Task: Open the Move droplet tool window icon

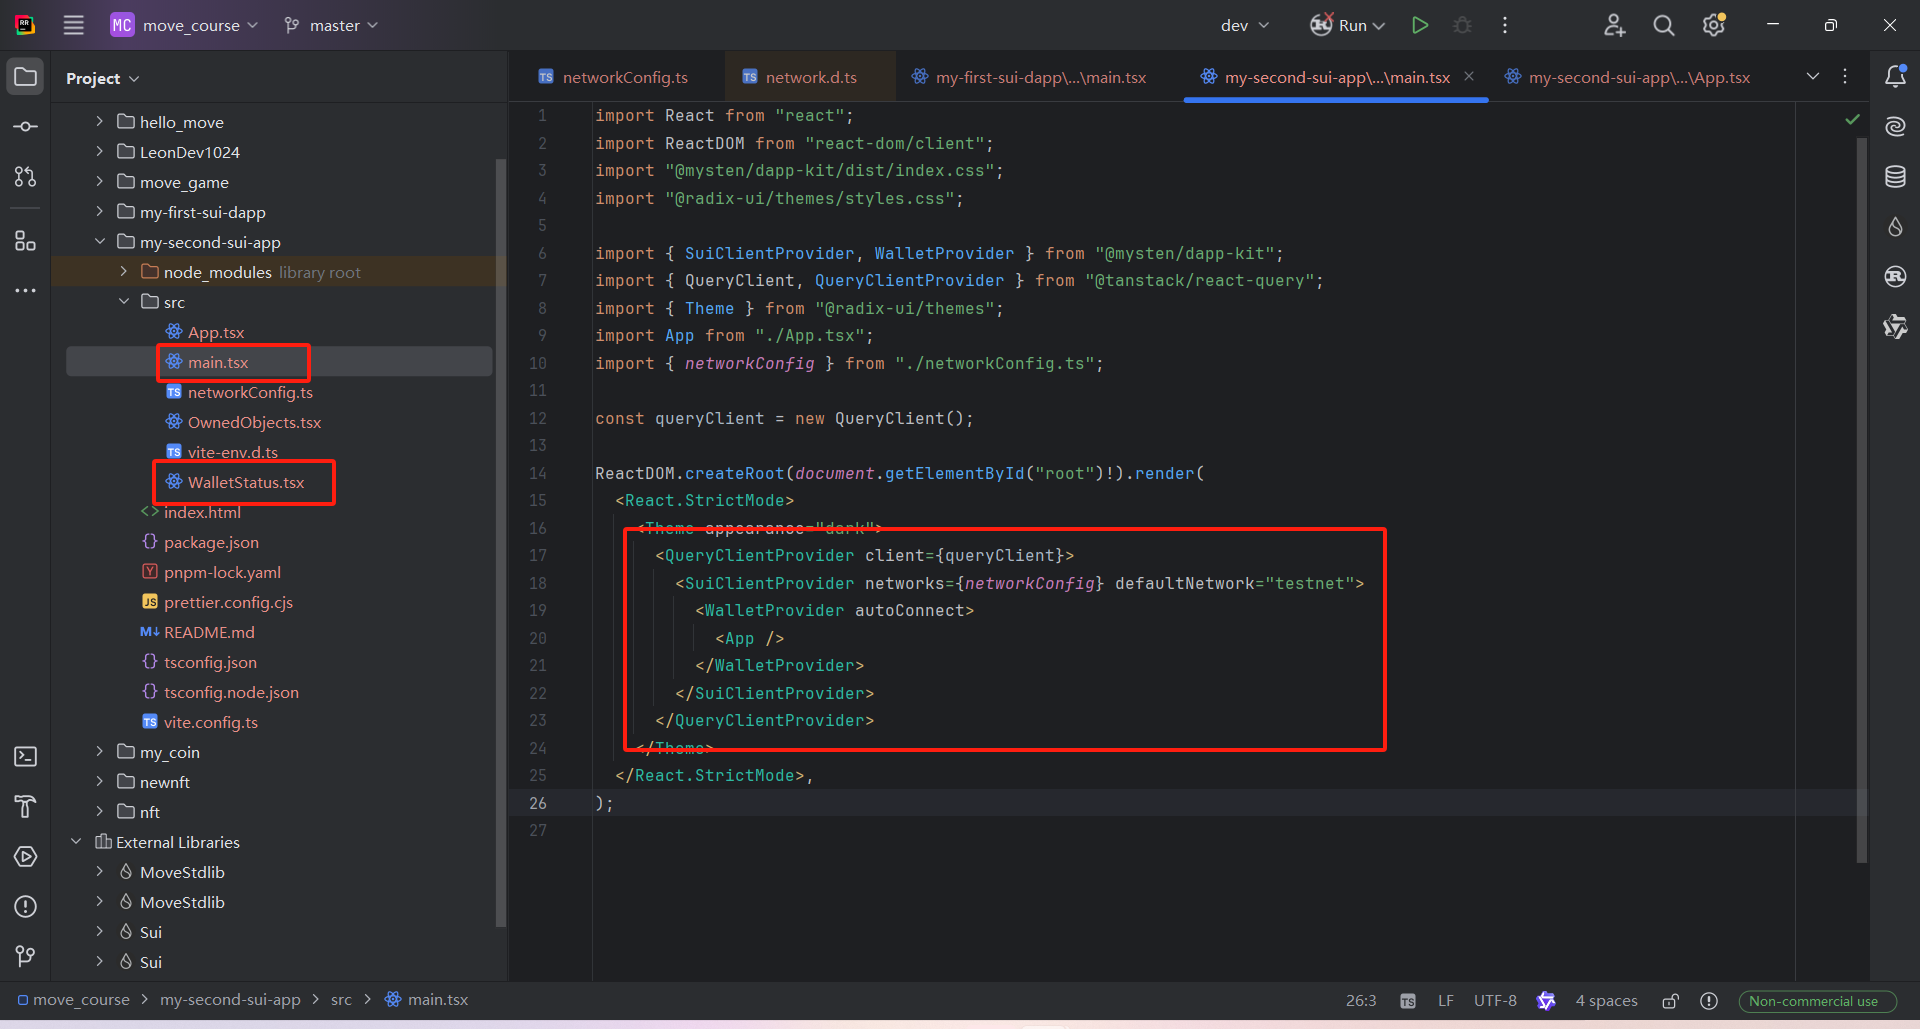Action: pos(1895,226)
